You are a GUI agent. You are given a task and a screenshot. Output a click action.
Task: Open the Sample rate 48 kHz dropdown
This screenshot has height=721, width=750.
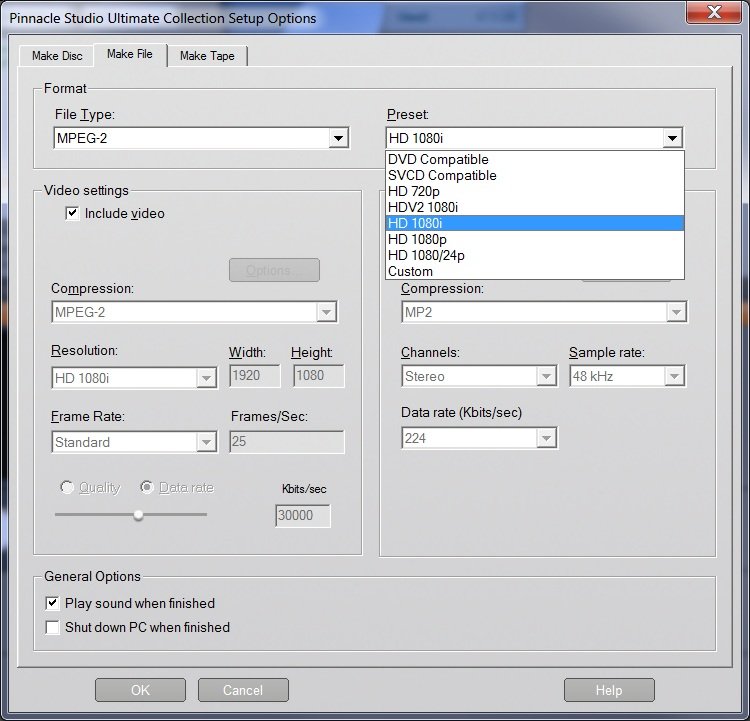click(627, 377)
